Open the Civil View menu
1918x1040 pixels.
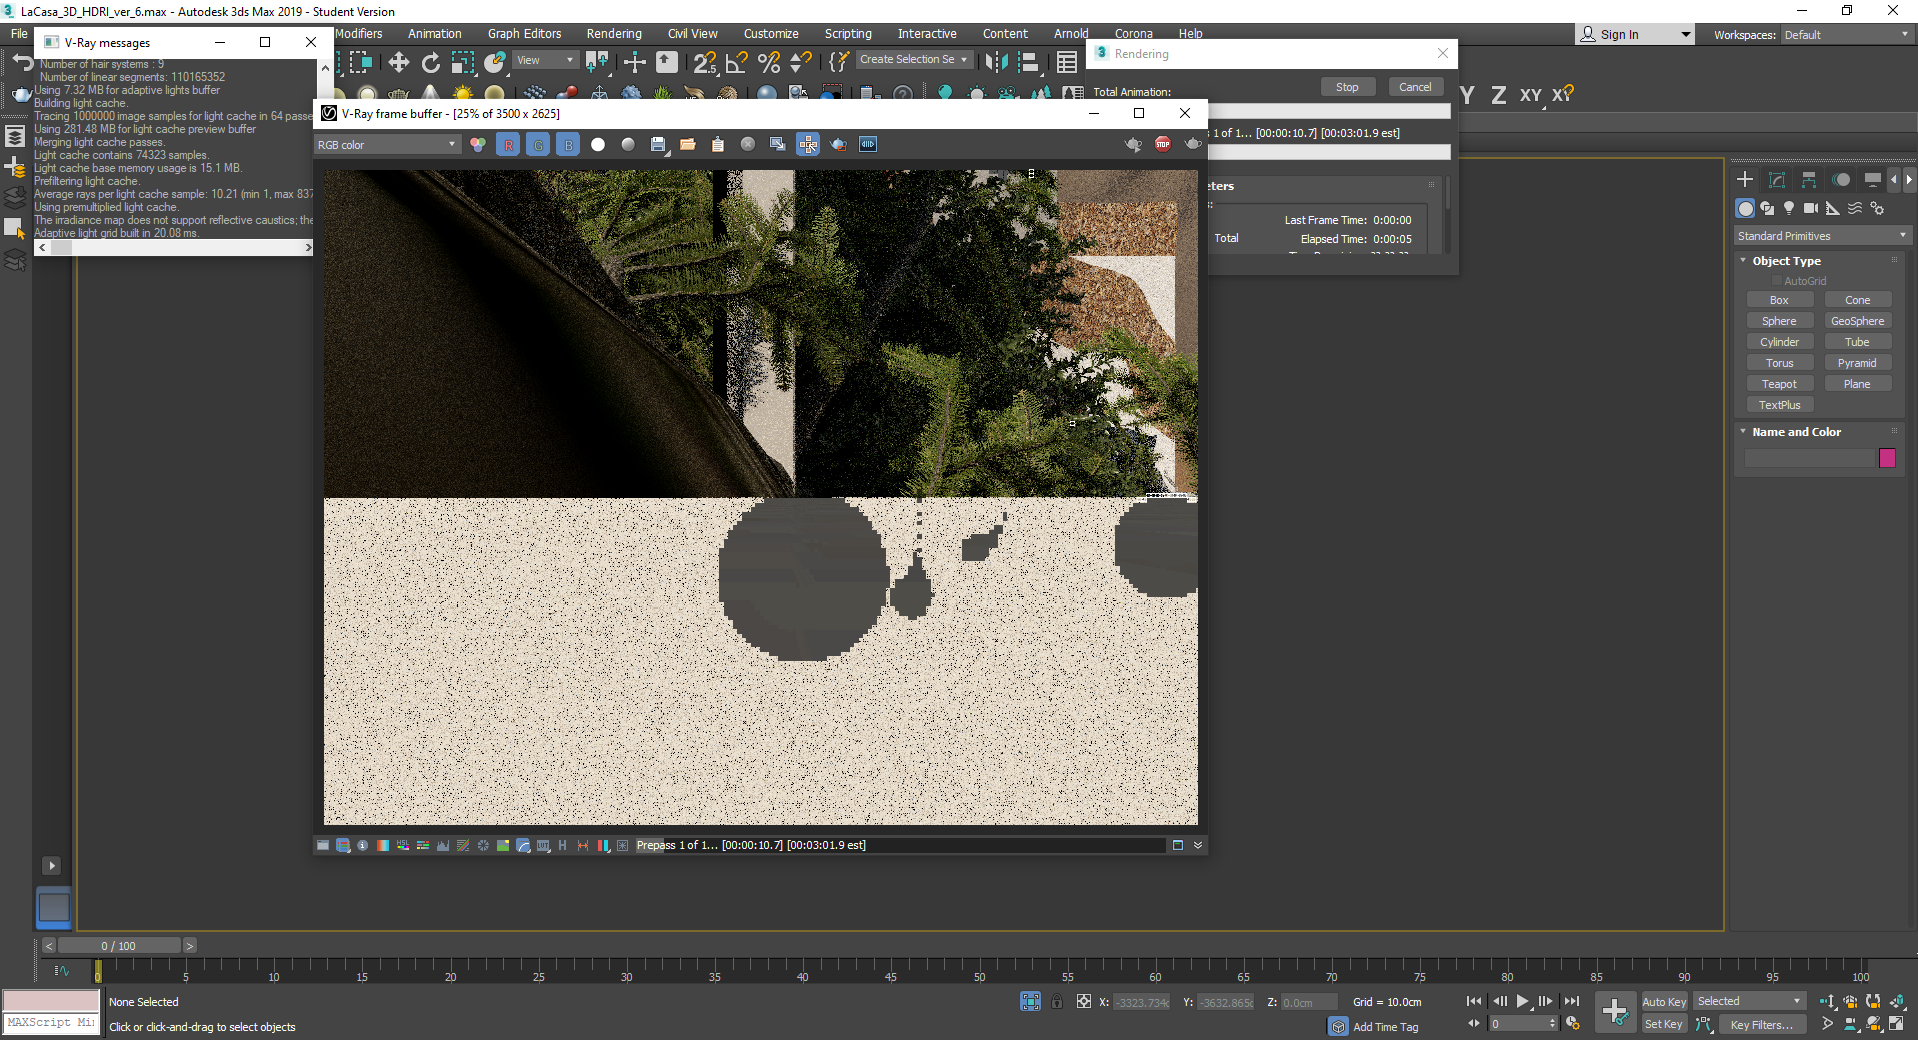[693, 34]
